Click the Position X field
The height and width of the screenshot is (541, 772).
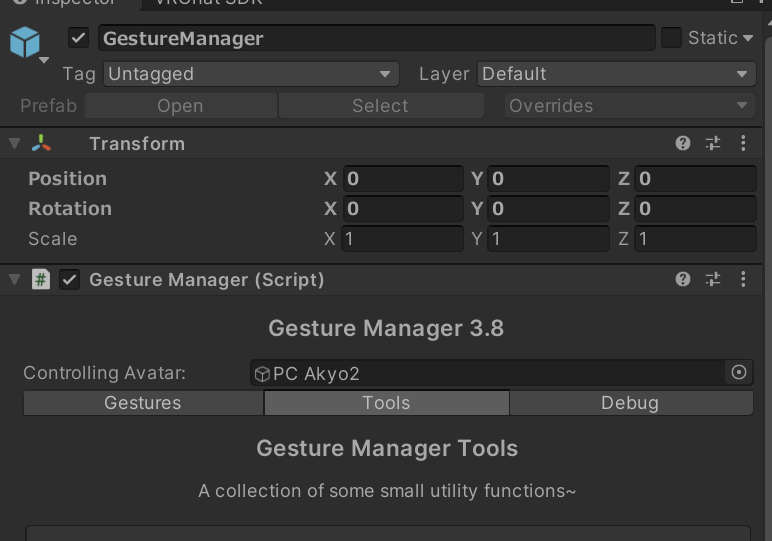[403, 178]
